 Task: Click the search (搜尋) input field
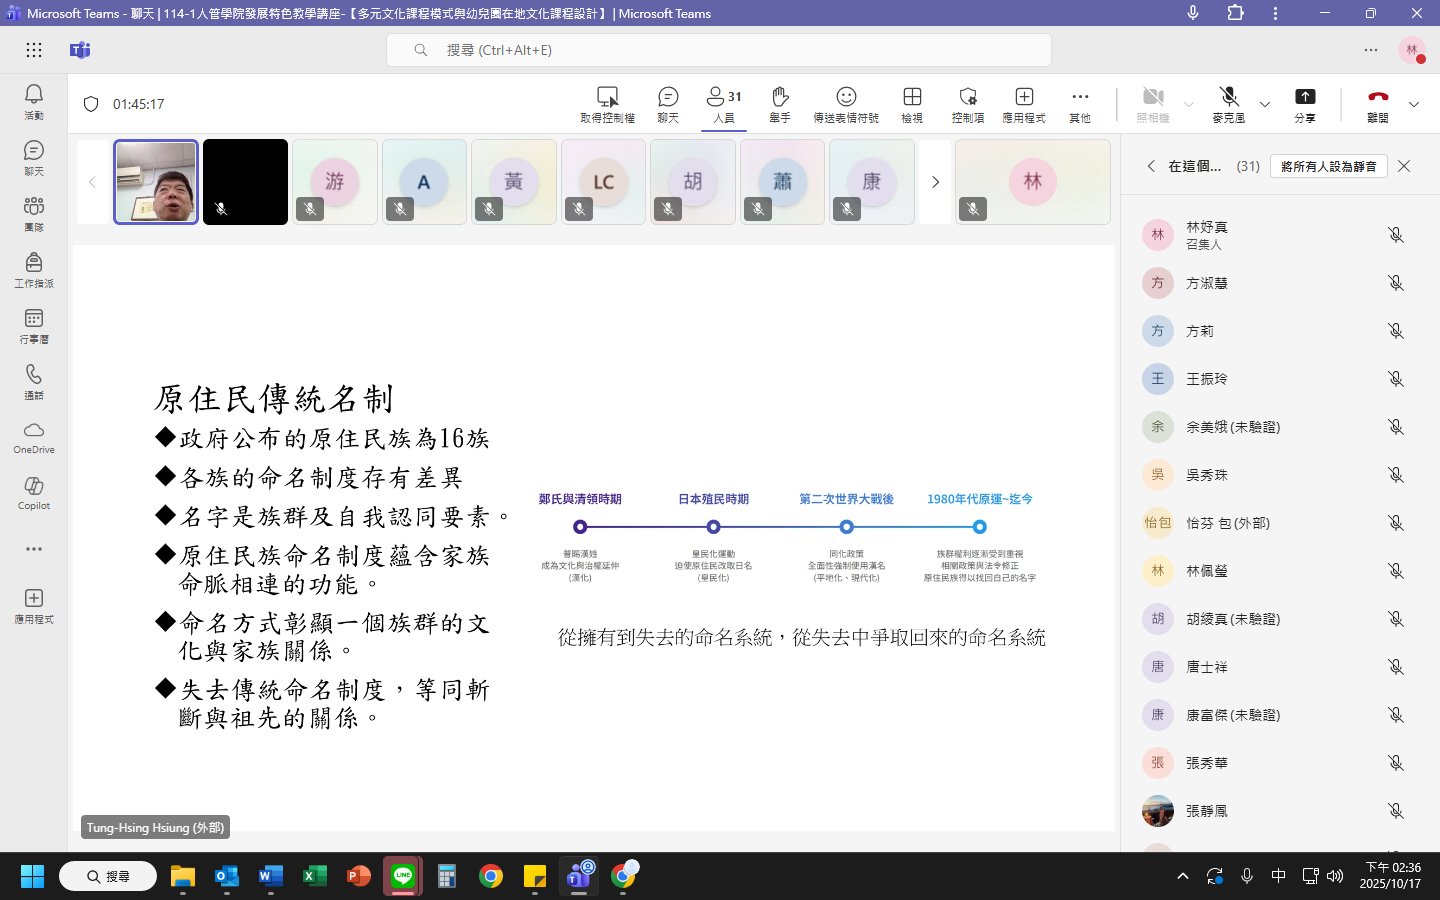coord(718,50)
